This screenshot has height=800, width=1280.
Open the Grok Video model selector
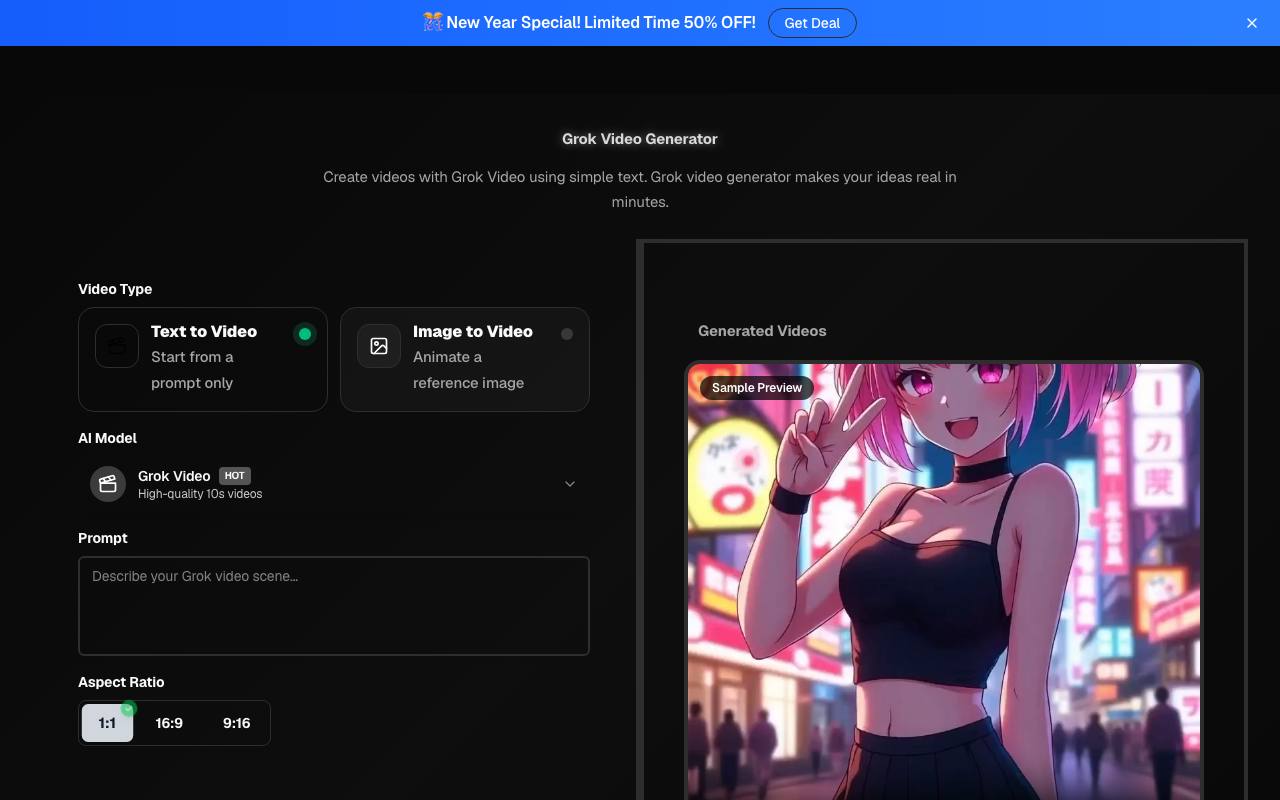click(334, 484)
